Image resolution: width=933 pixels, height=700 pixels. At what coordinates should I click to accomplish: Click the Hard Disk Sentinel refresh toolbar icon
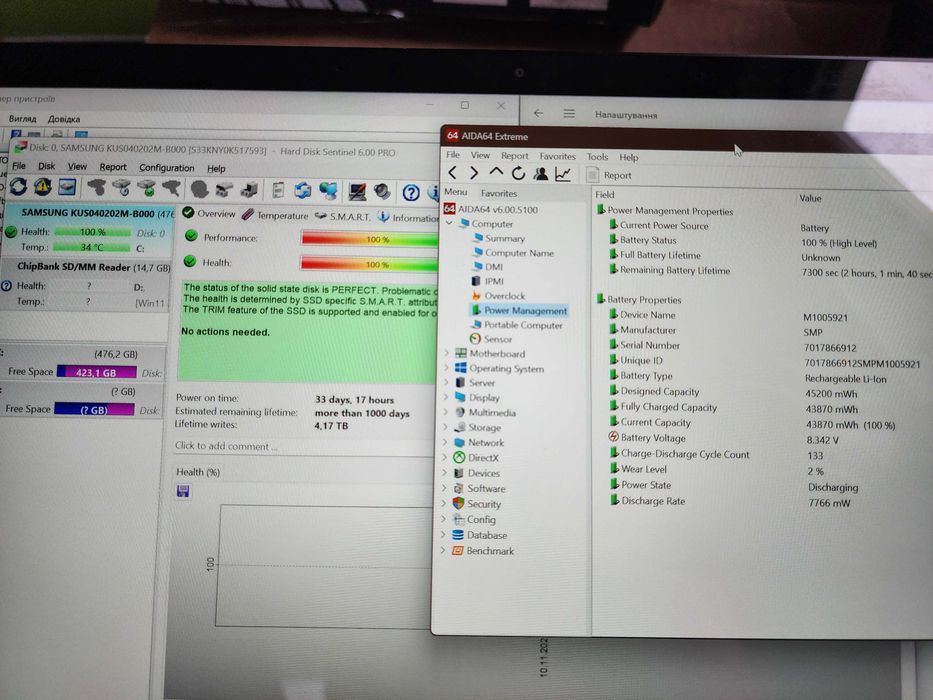(18, 187)
